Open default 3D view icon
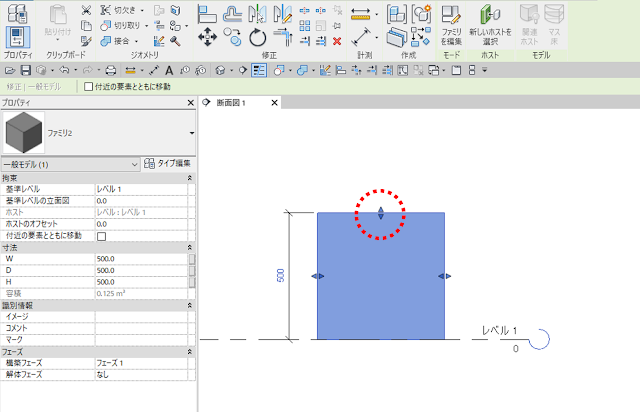This screenshot has height=412, width=640. [220, 71]
